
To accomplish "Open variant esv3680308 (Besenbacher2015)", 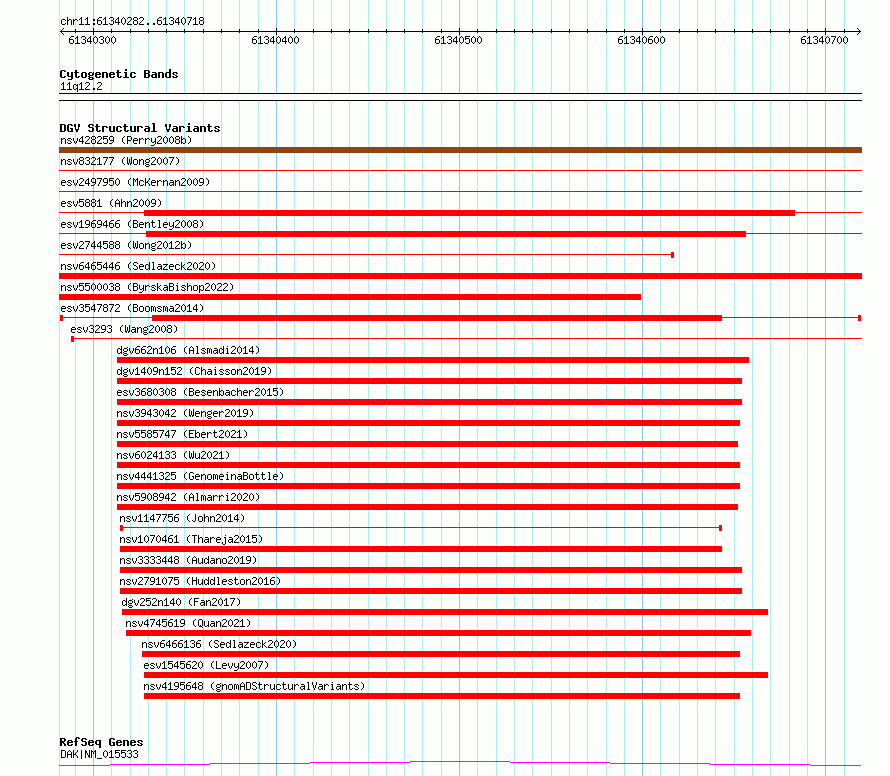I will coord(200,392).
